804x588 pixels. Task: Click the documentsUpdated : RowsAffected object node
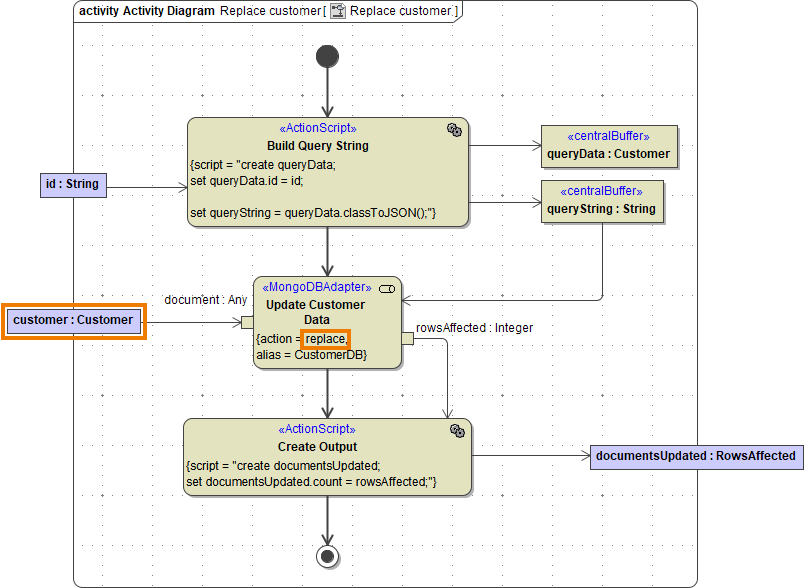click(694, 455)
